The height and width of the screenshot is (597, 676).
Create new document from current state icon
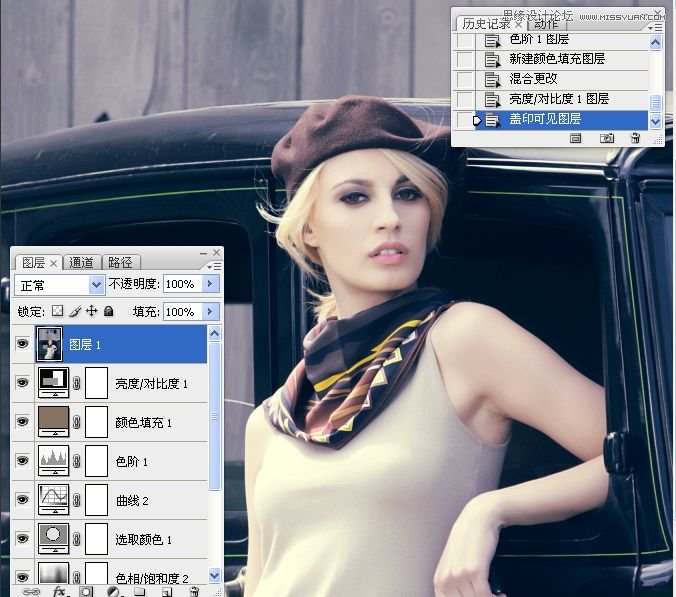click(x=576, y=138)
